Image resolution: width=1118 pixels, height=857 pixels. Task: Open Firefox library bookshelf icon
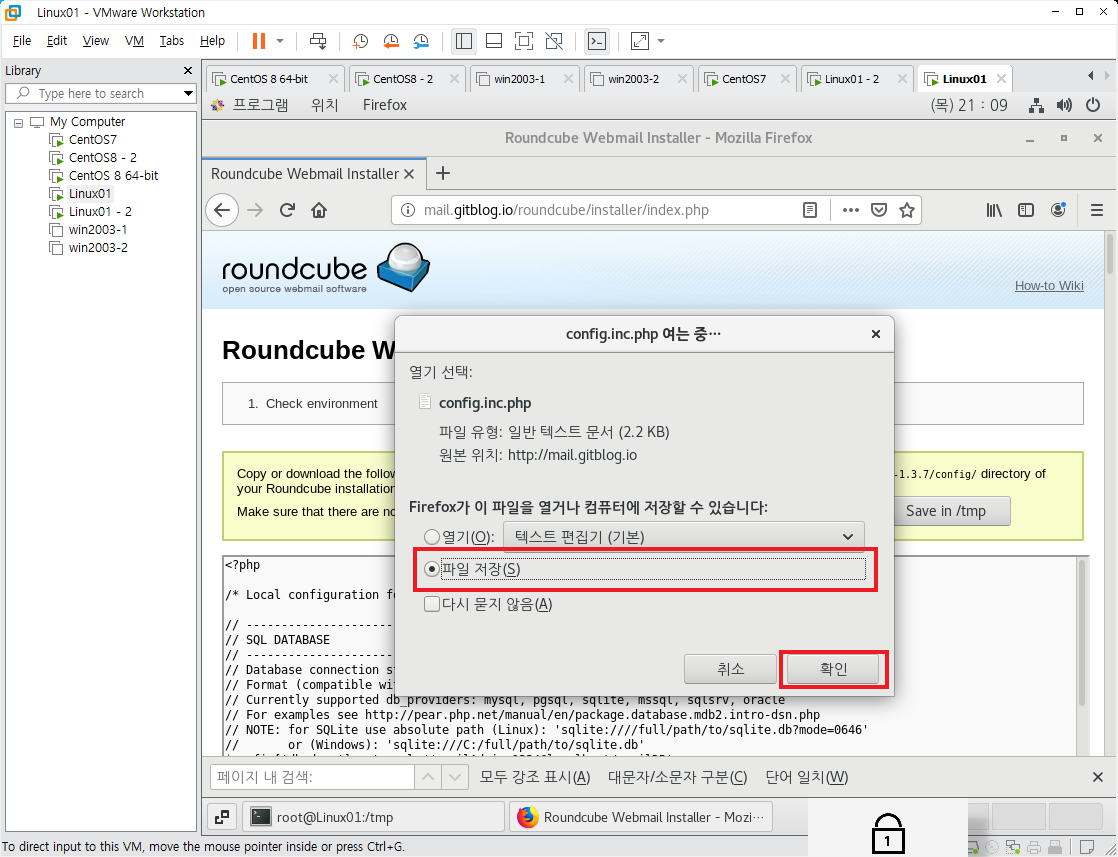[994, 210]
